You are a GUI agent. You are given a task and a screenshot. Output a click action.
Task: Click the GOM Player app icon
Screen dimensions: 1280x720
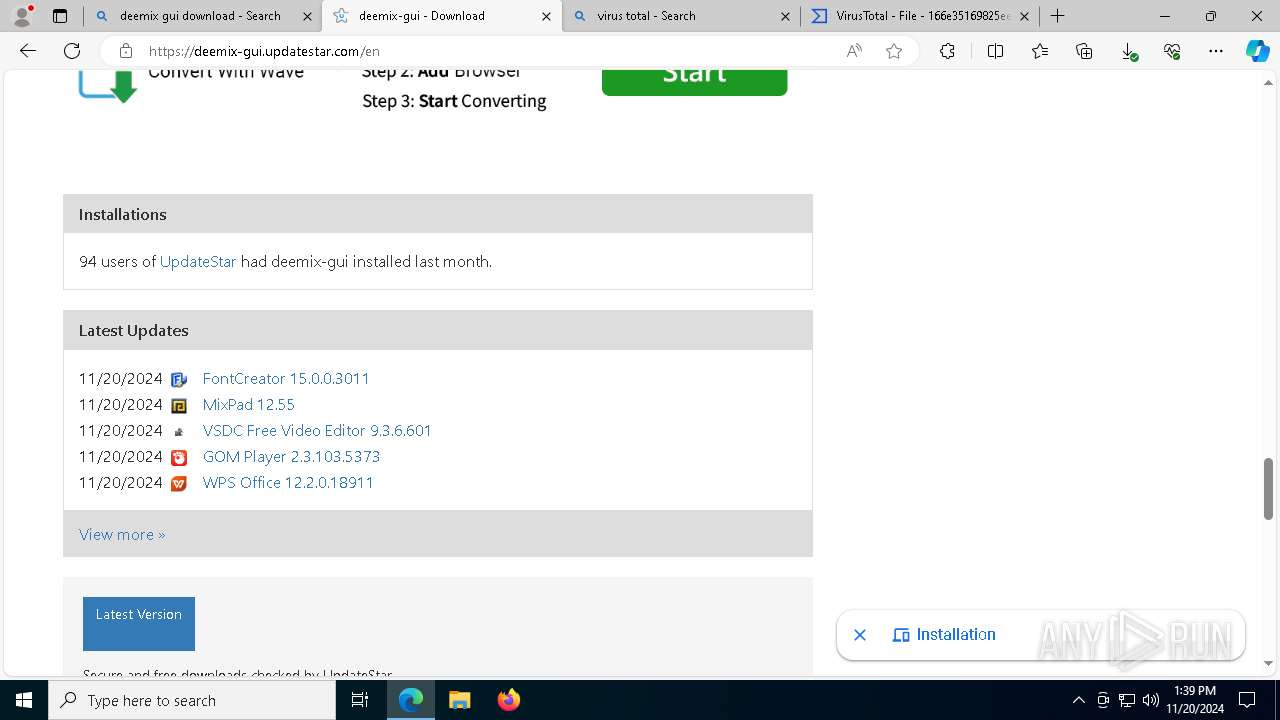coord(179,457)
